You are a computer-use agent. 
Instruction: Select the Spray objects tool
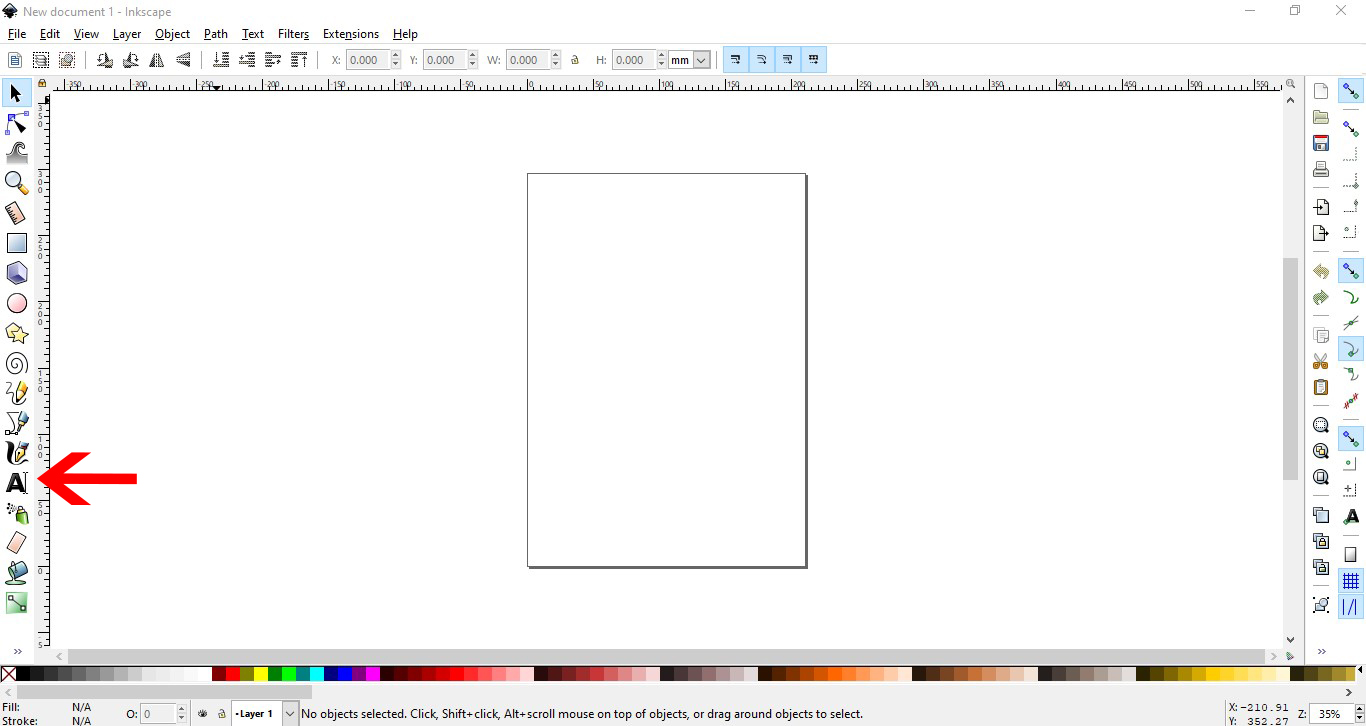coord(16,513)
